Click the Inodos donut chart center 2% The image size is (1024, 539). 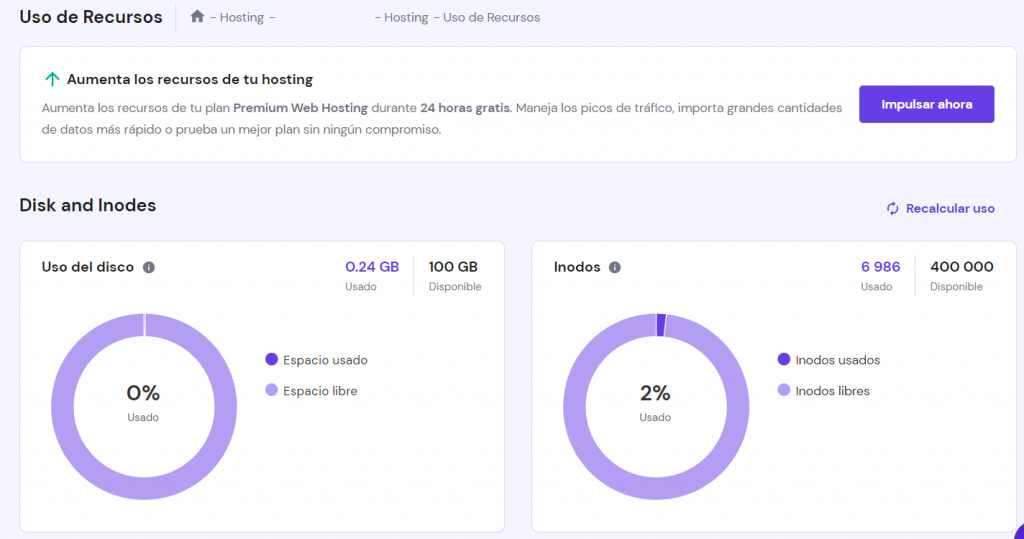coord(655,394)
